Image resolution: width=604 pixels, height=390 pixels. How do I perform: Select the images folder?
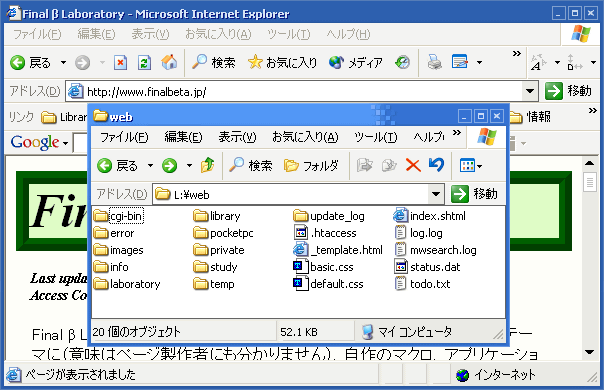click(x=119, y=250)
